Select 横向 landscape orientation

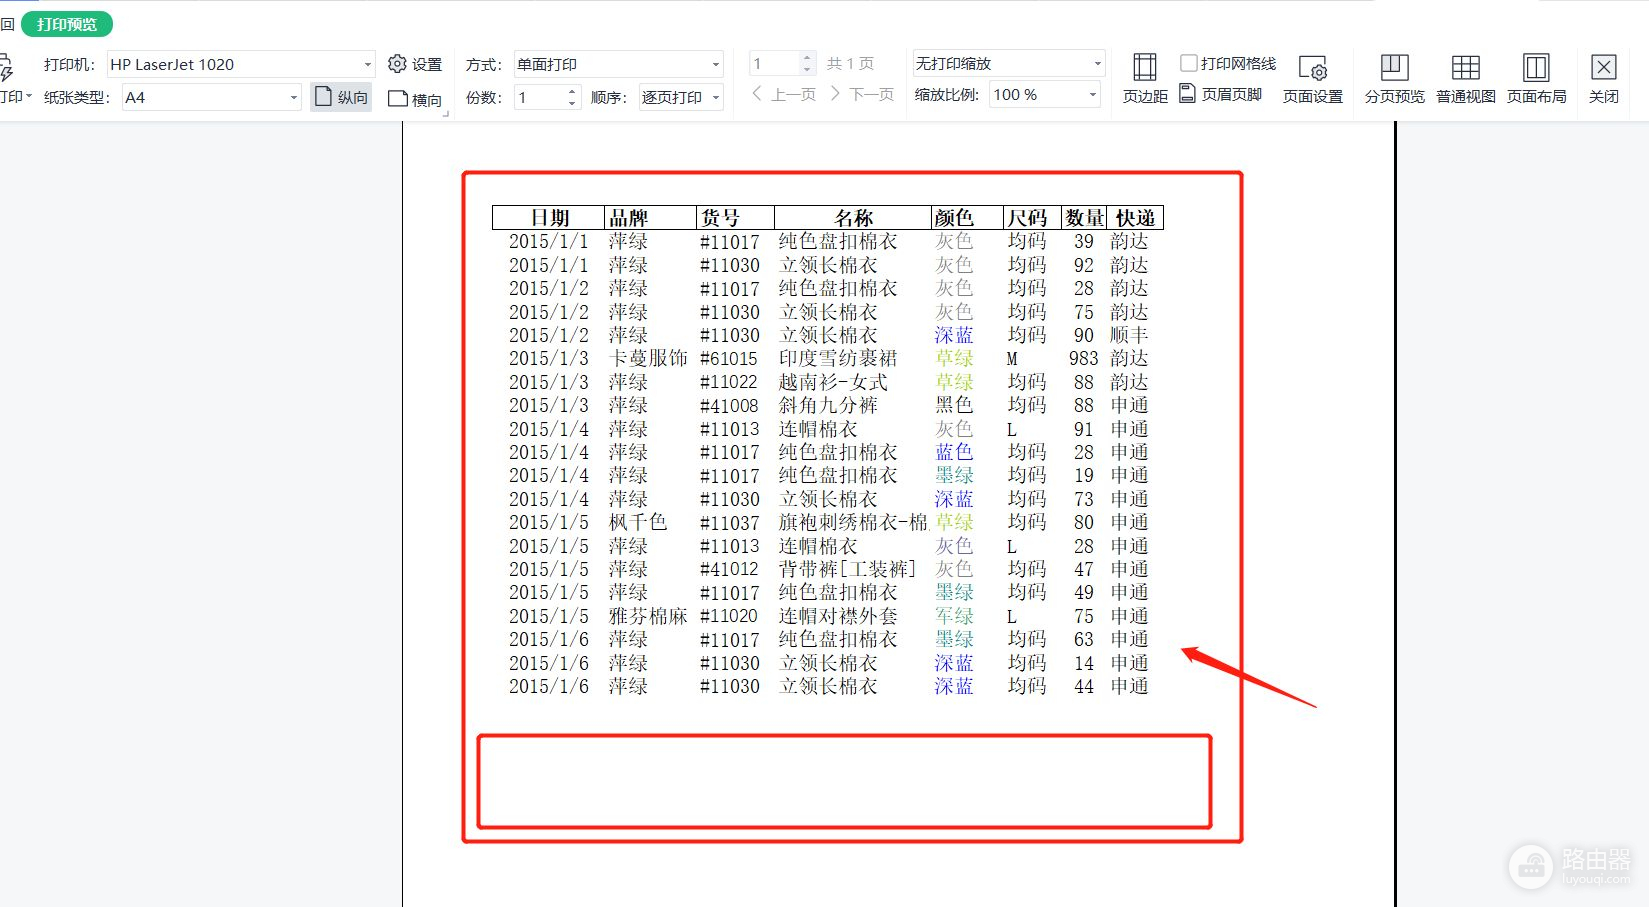click(414, 98)
